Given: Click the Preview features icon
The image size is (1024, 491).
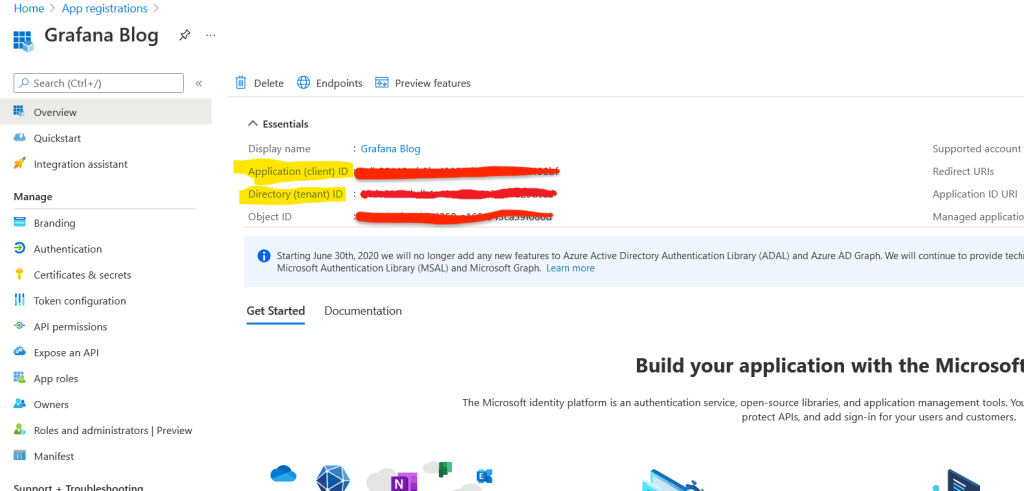Looking at the screenshot, I should tap(382, 83).
